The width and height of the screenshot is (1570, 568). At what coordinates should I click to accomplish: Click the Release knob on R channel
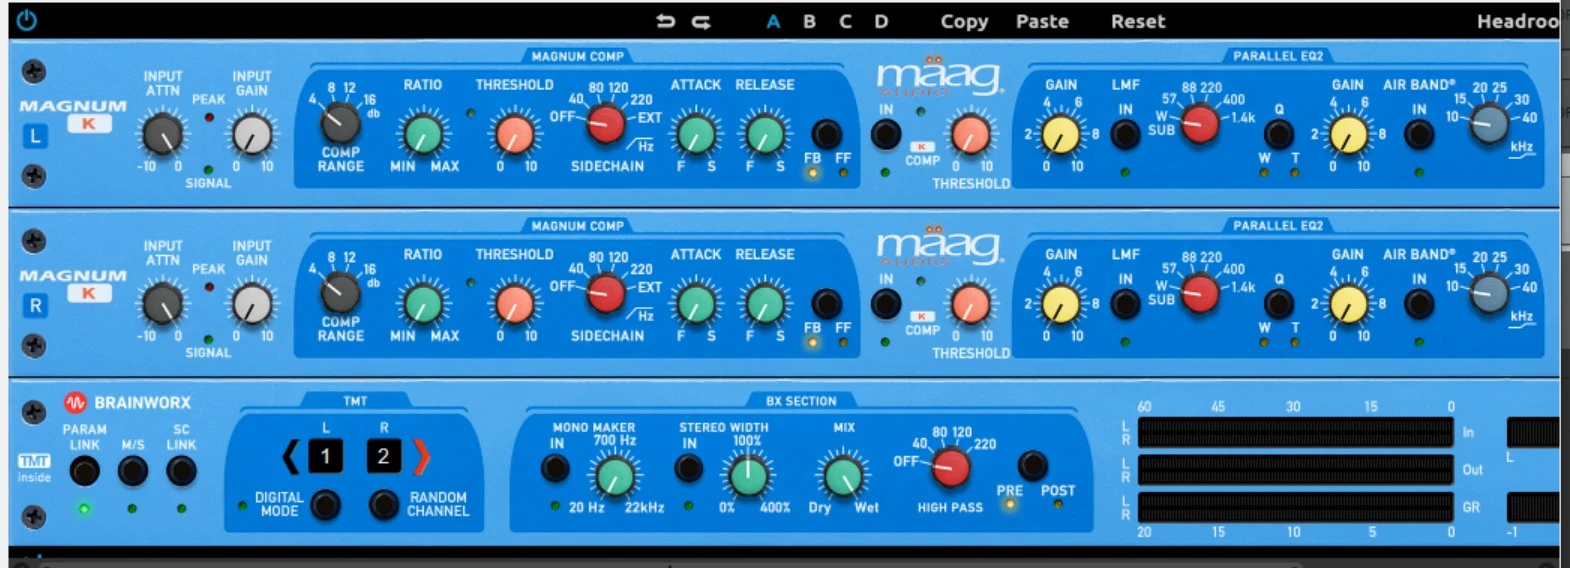[765, 304]
